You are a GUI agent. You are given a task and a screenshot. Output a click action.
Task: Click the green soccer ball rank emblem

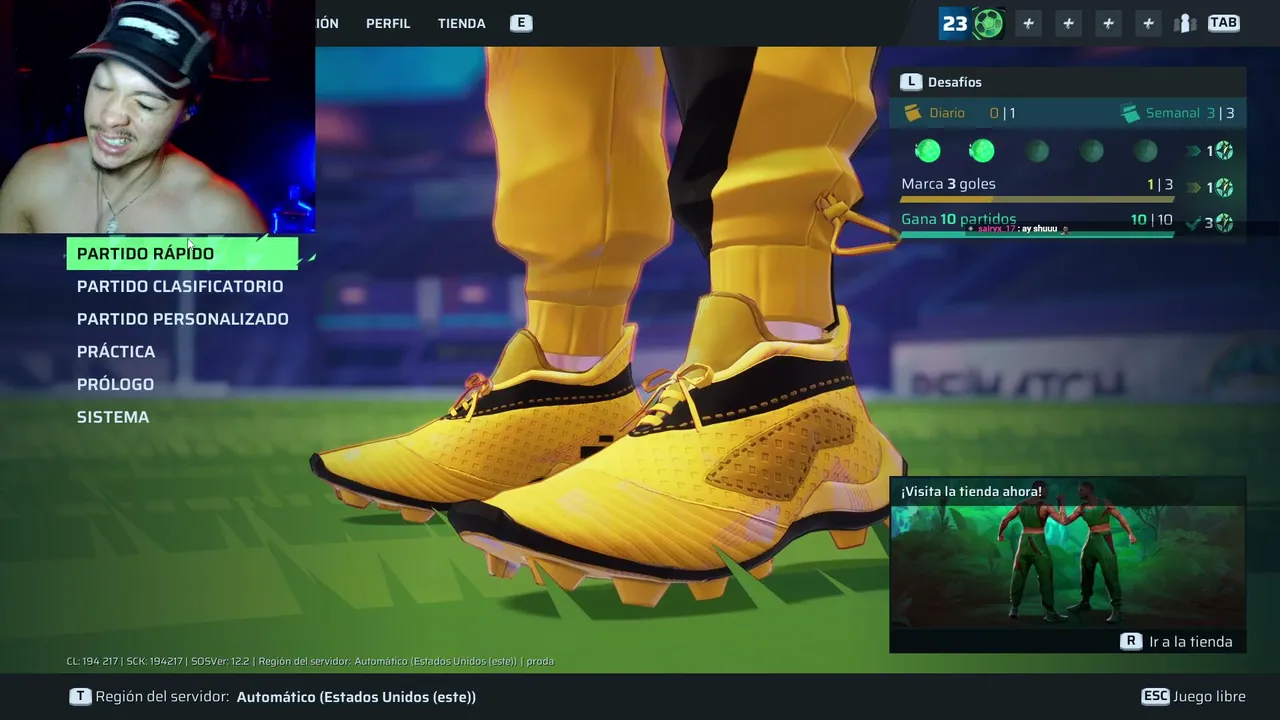point(988,23)
